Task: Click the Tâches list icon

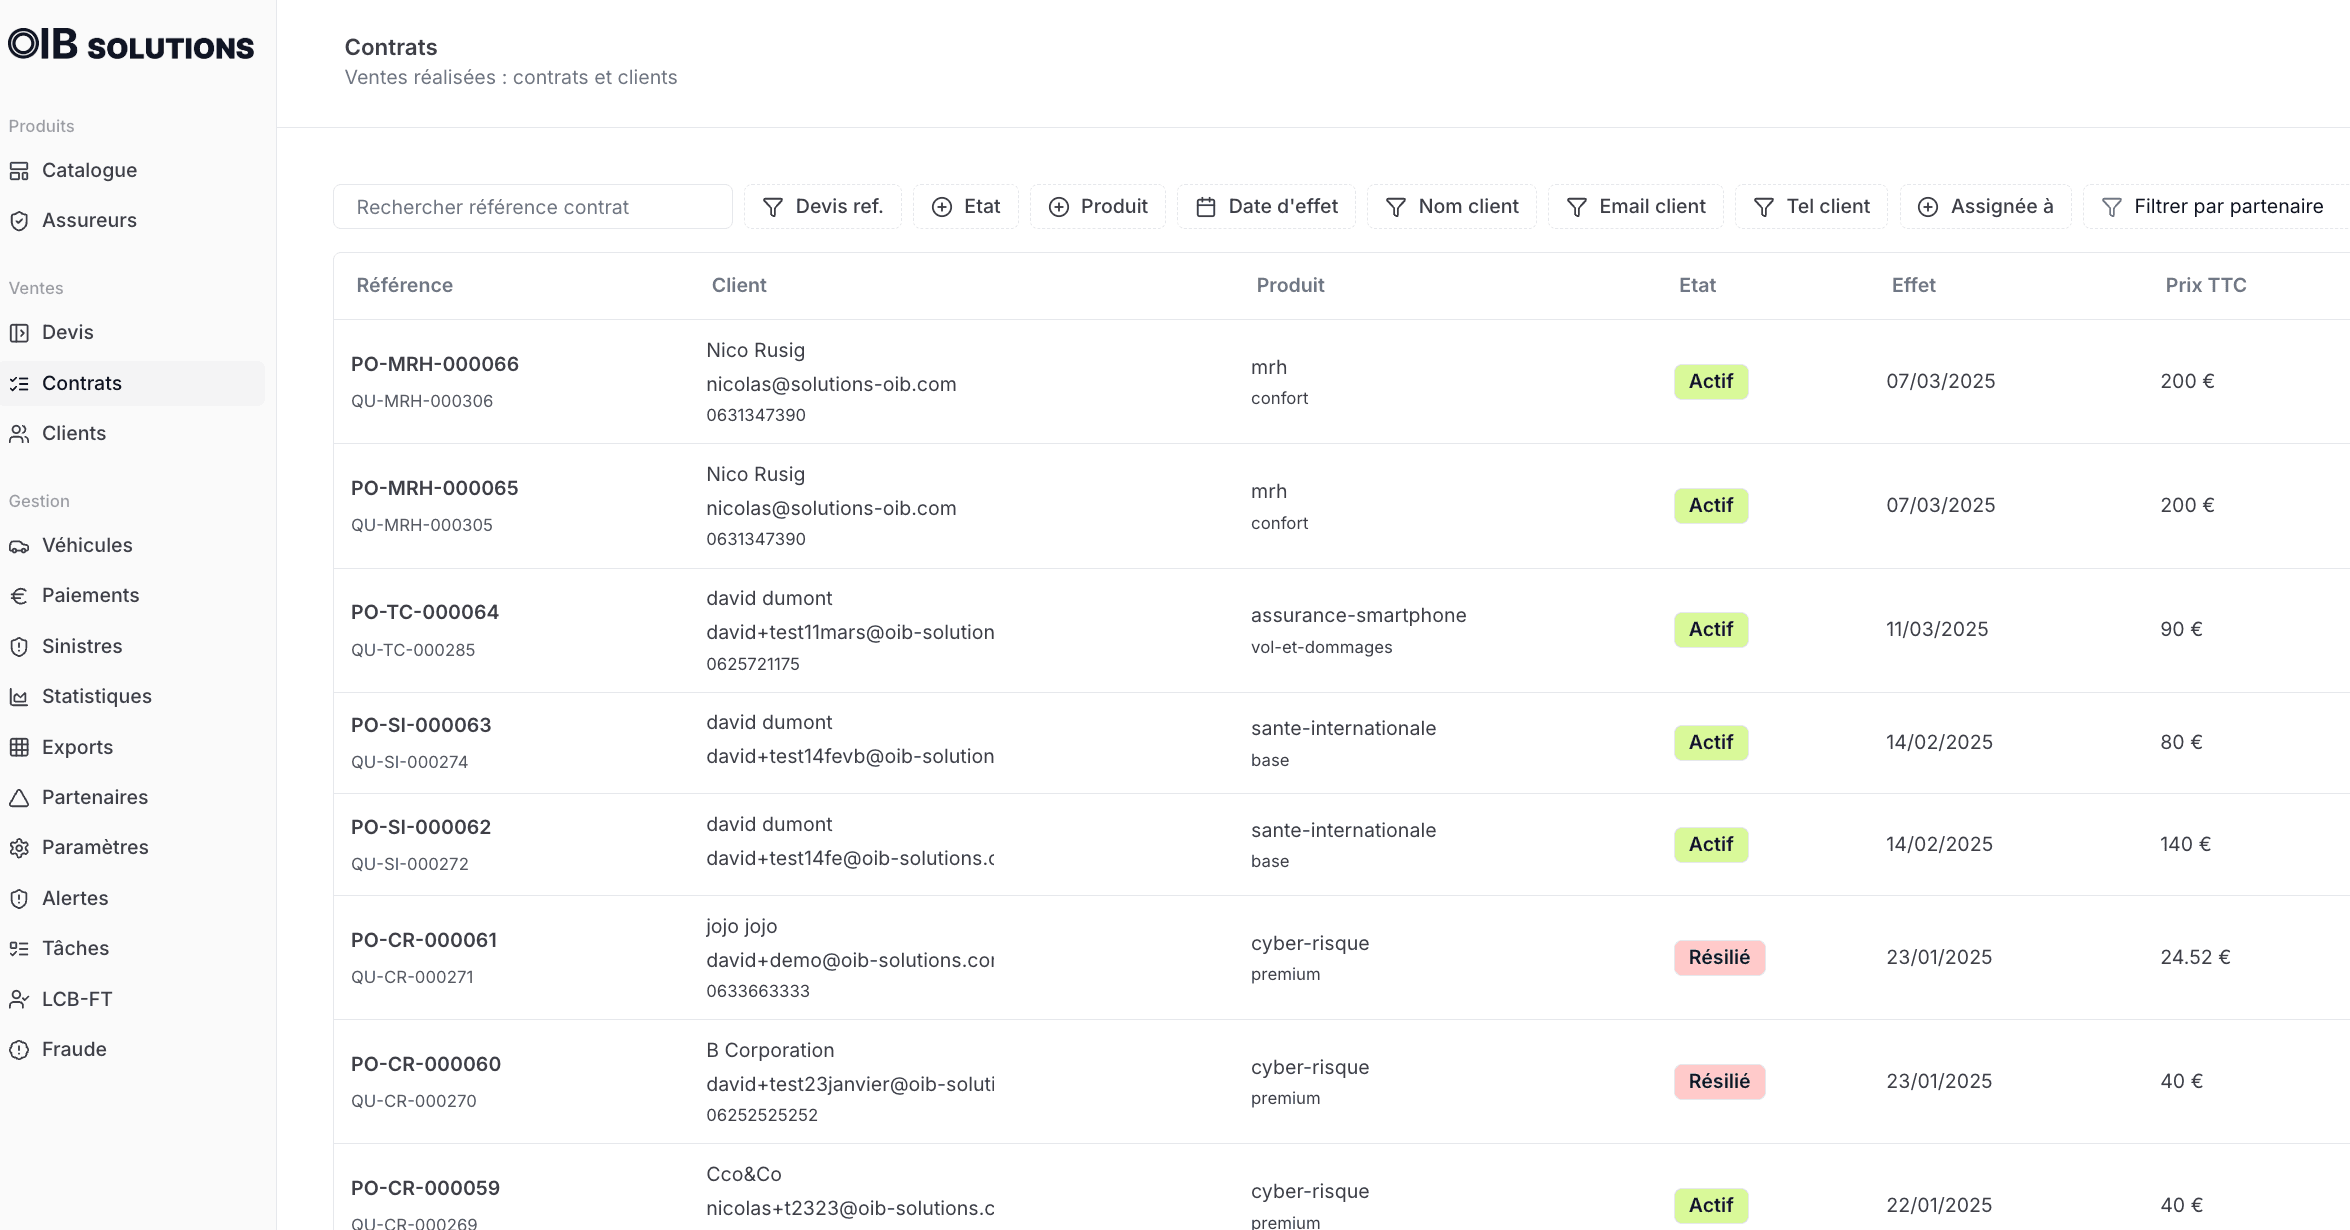Action: pyautogui.click(x=20, y=948)
